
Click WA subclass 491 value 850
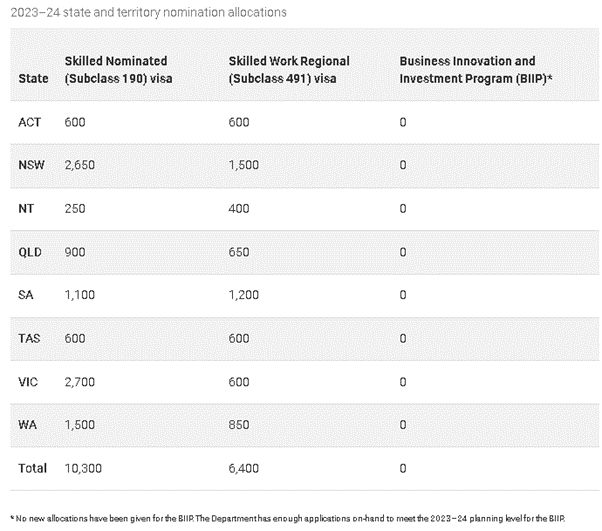(x=239, y=425)
